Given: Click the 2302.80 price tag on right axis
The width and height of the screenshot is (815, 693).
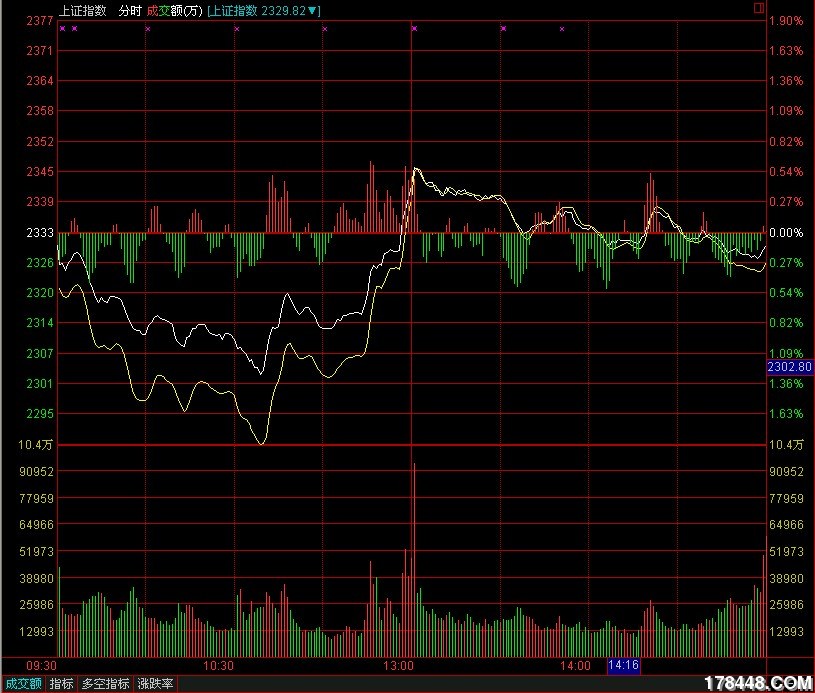Looking at the screenshot, I should pos(789,367).
